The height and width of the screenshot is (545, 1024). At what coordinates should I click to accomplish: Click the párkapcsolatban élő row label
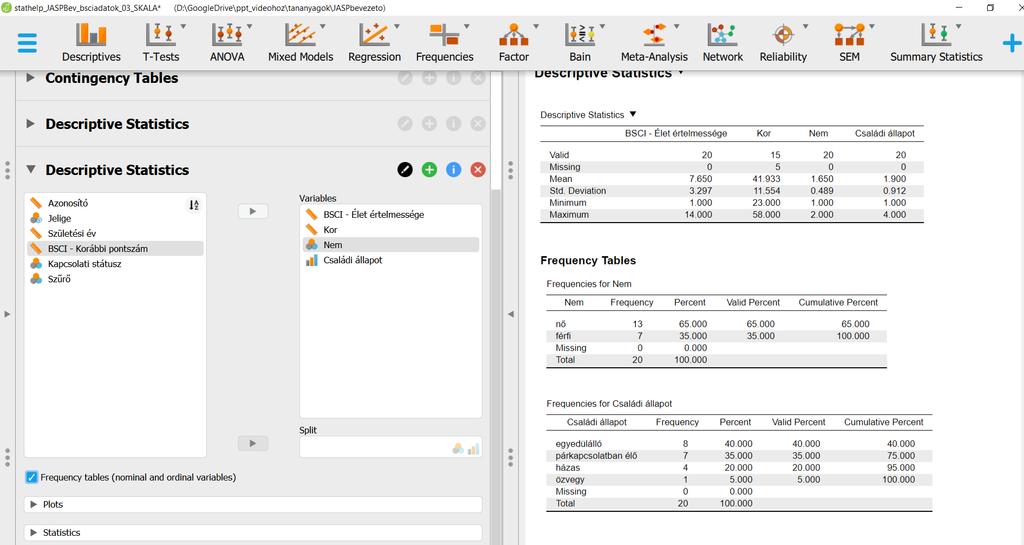596,456
